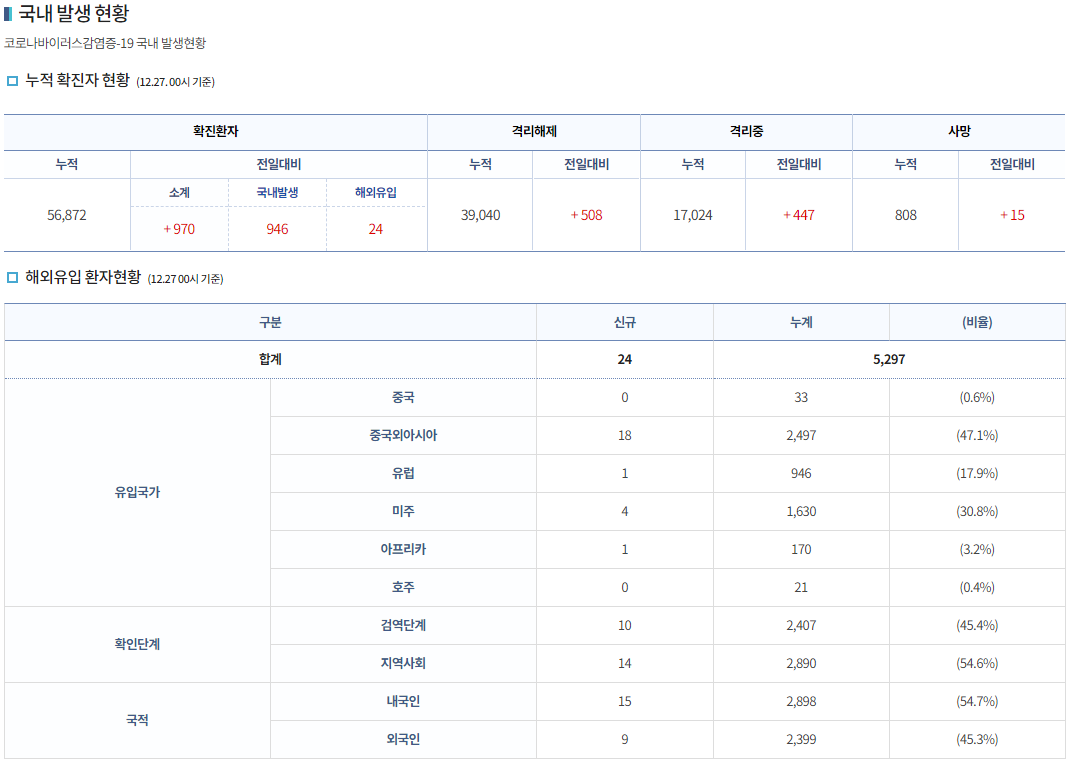This screenshot has height=765, width=1071.
Task: Select the (0.4%) ratio for 호주
Action: [977, 587]
